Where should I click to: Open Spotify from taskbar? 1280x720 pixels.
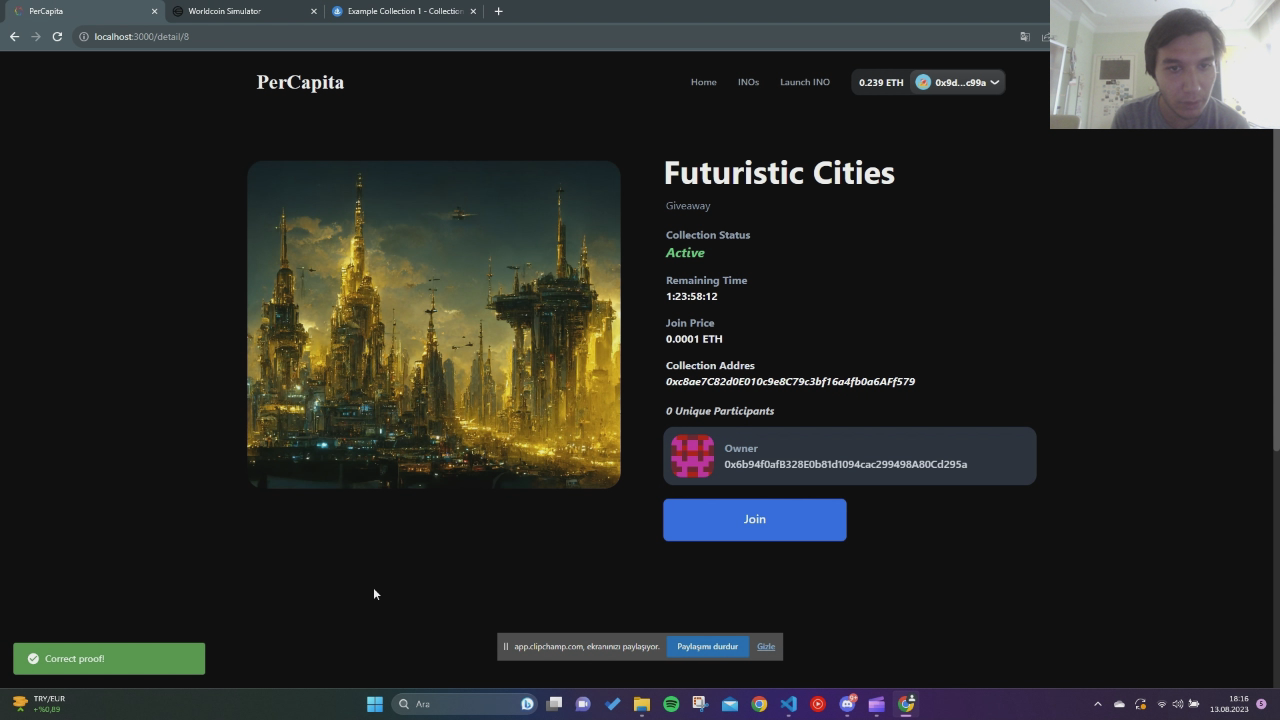click(x=671, y=704)
